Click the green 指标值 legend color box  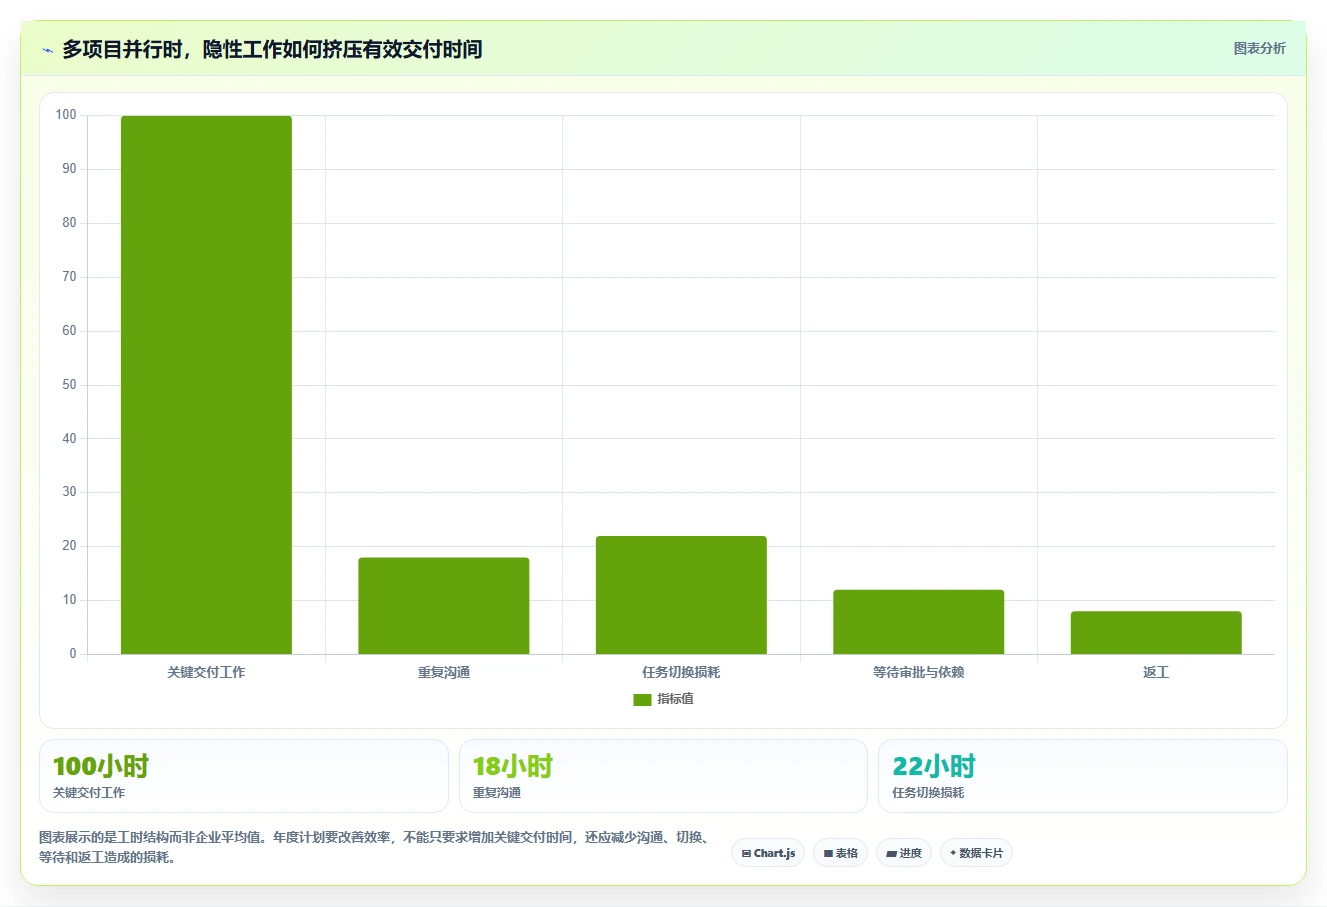(x=642, y=700)
